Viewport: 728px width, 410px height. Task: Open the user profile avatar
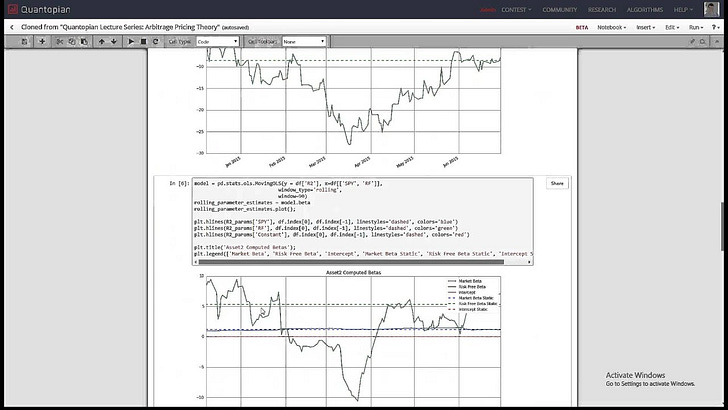coord(711,9)
